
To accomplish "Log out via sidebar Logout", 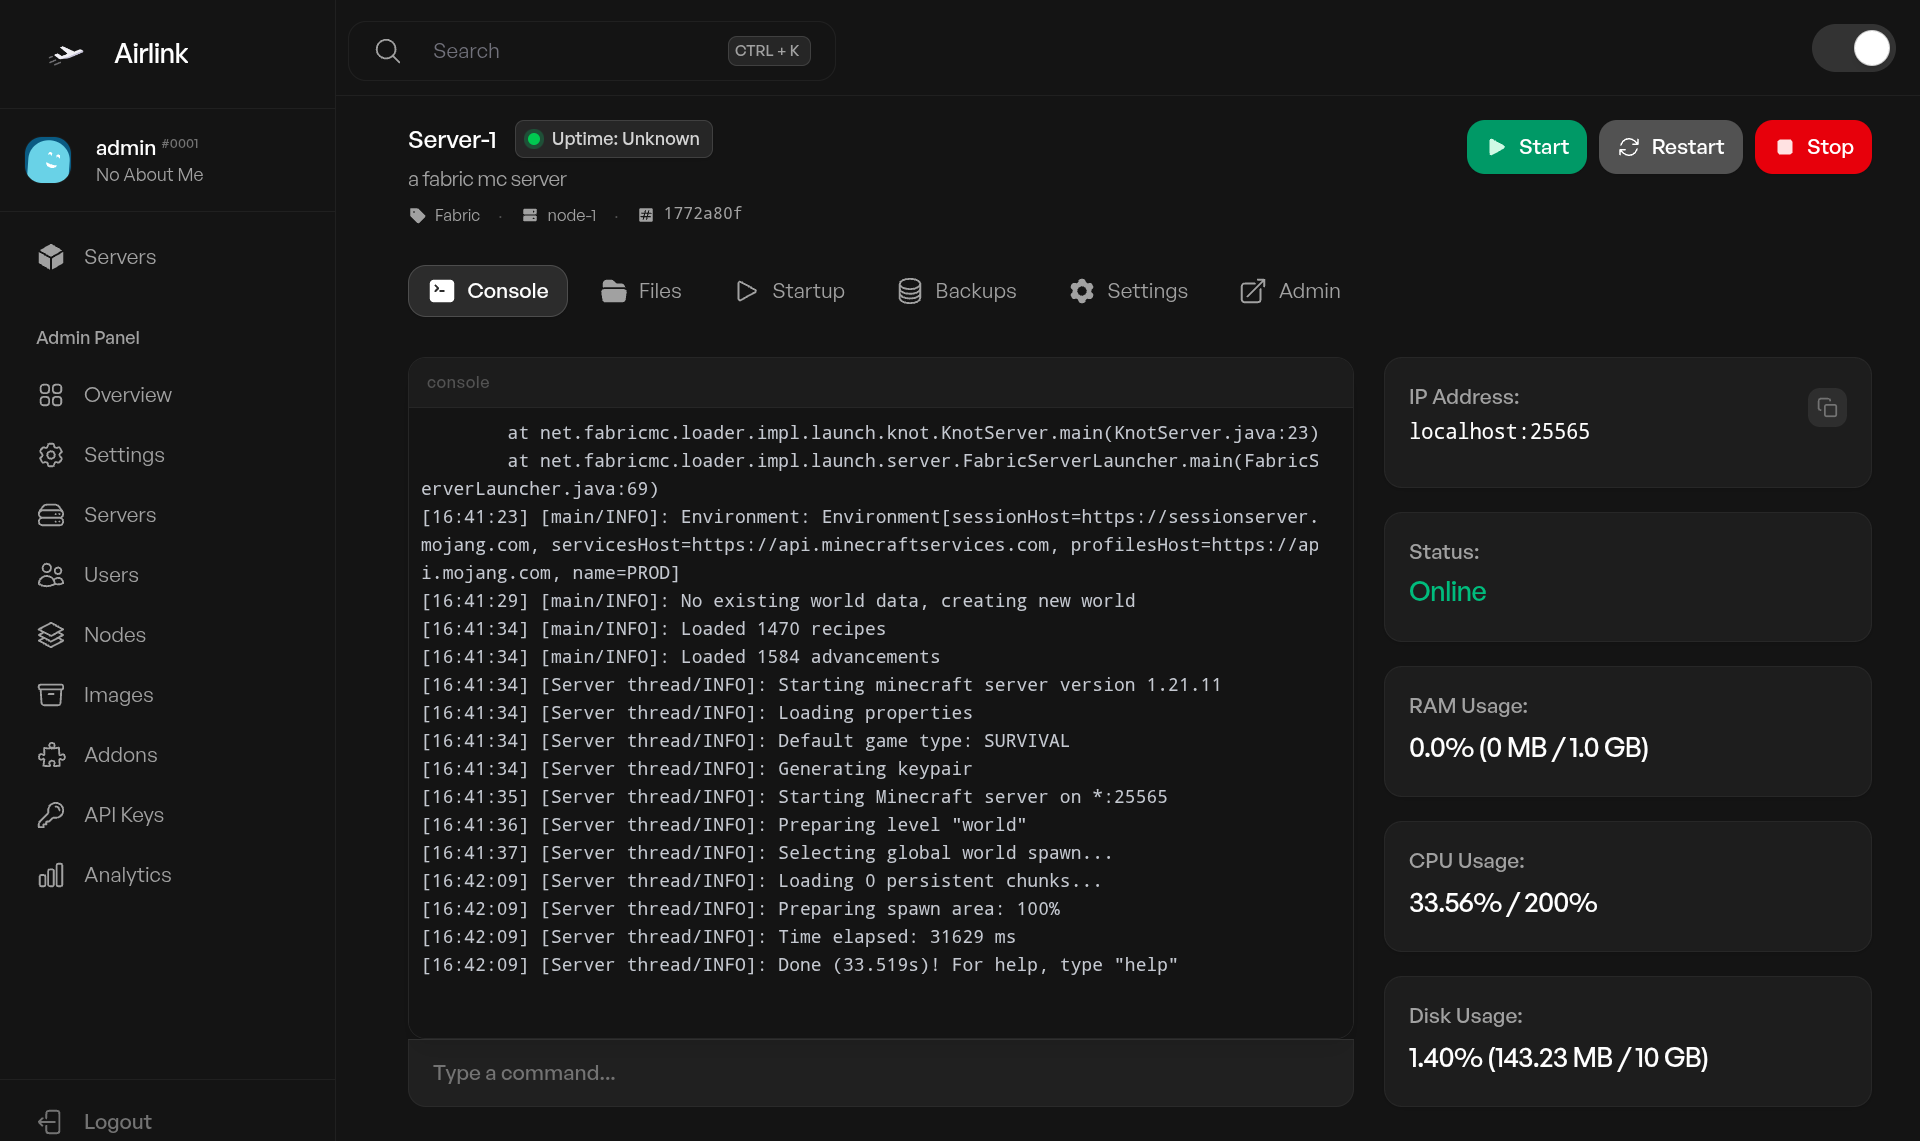I will pos(117,1122).
